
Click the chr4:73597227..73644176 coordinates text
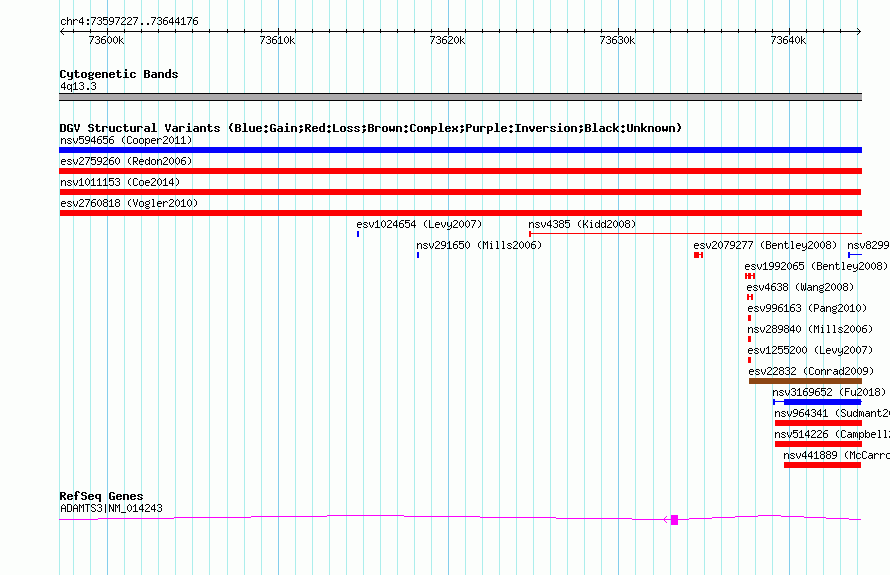tap(129, 22)
